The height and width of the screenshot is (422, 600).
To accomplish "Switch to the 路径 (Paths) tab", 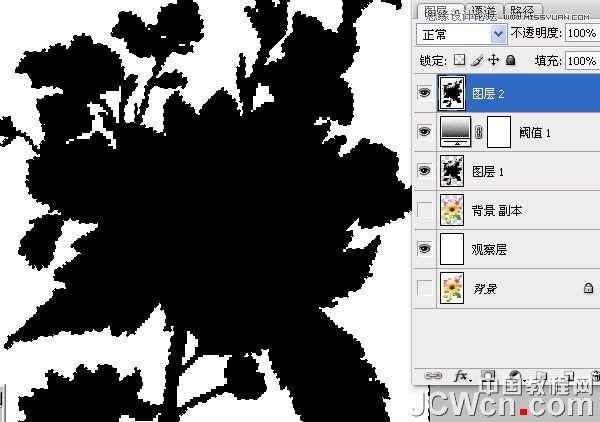I will point(522,12).
